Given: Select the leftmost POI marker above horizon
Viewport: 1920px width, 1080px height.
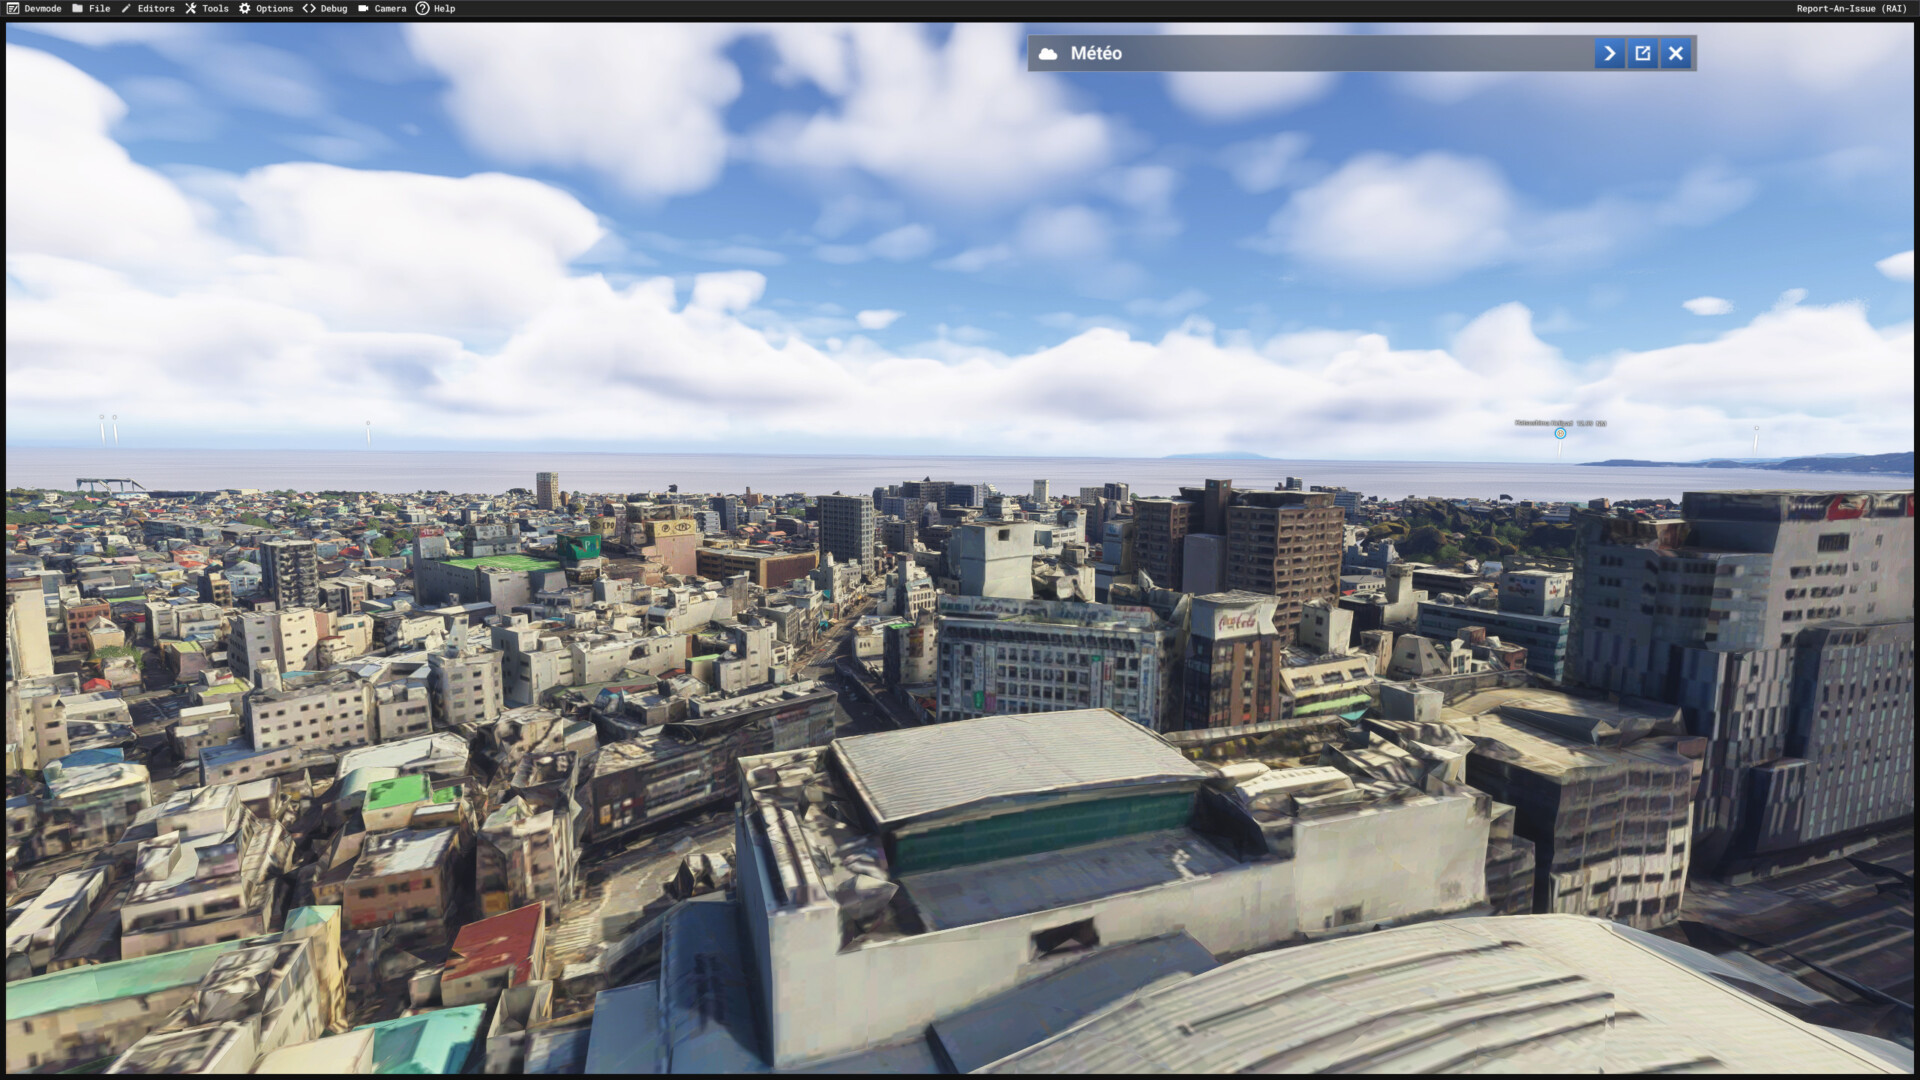Looking at the screenshot, I should click(101, 418).
